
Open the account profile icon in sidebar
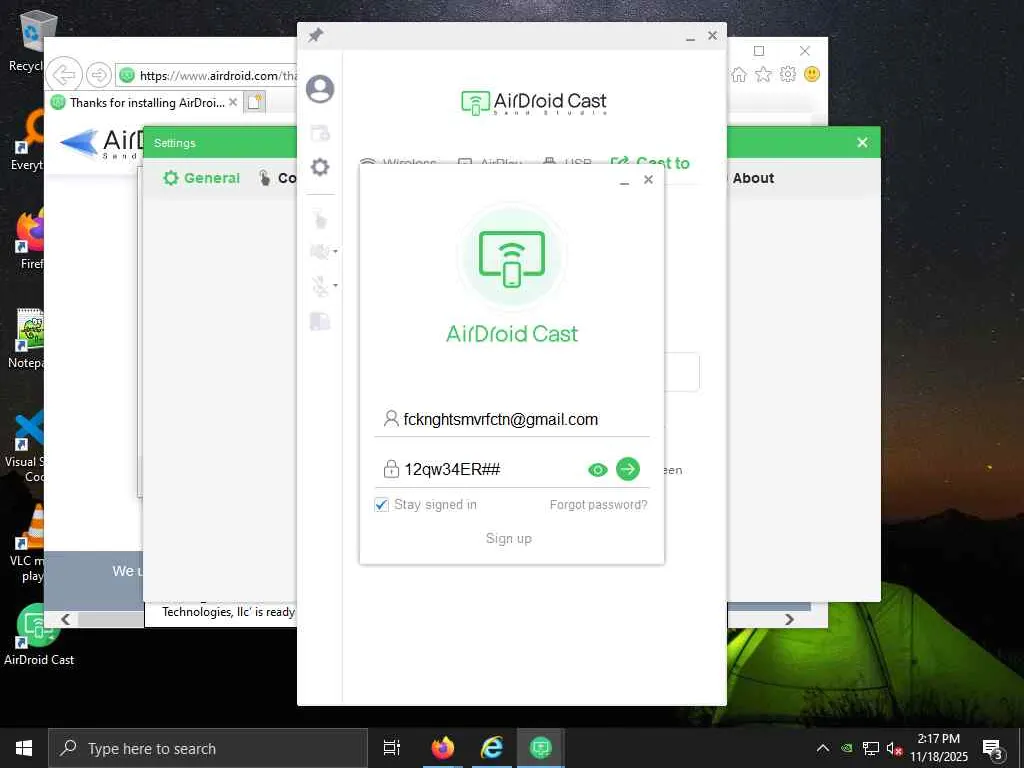(320, 89)
